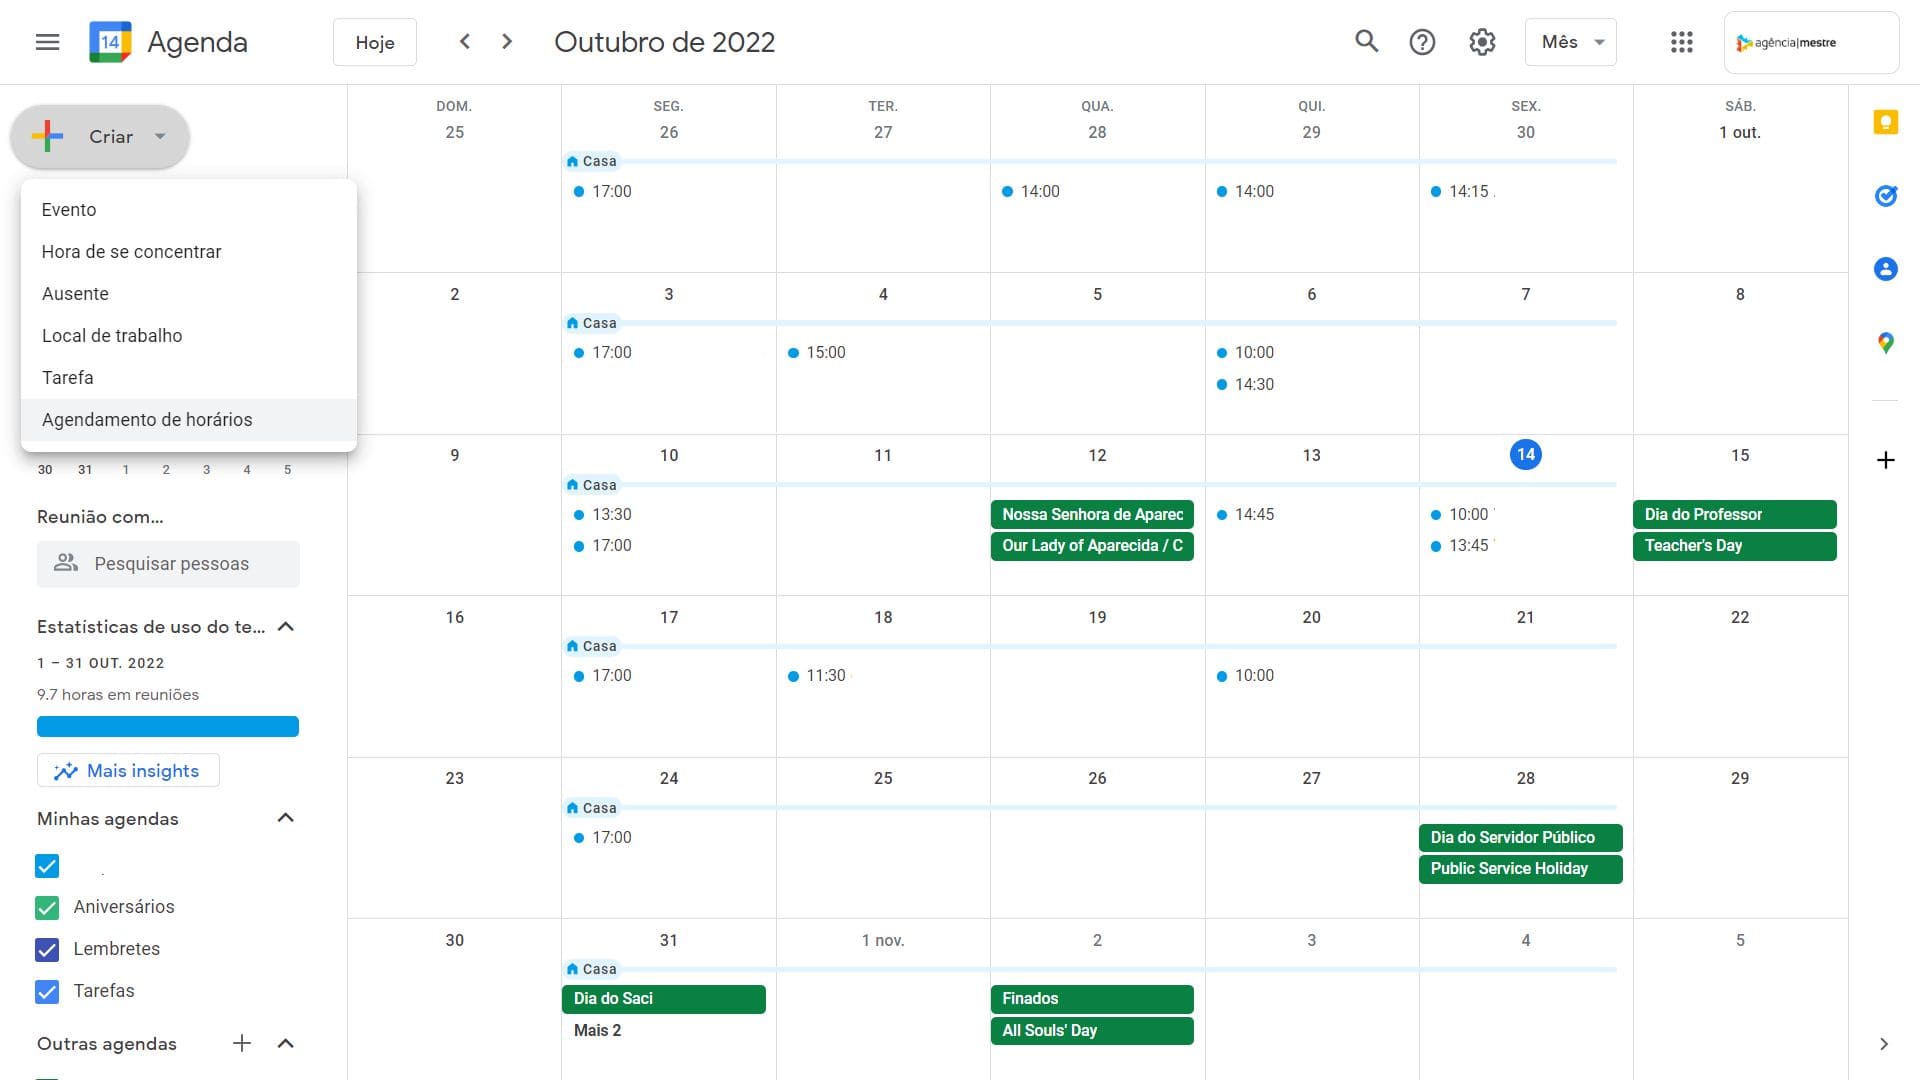
Task: Uncheck the Lembretes calendar checkbox
Action: 47,949
